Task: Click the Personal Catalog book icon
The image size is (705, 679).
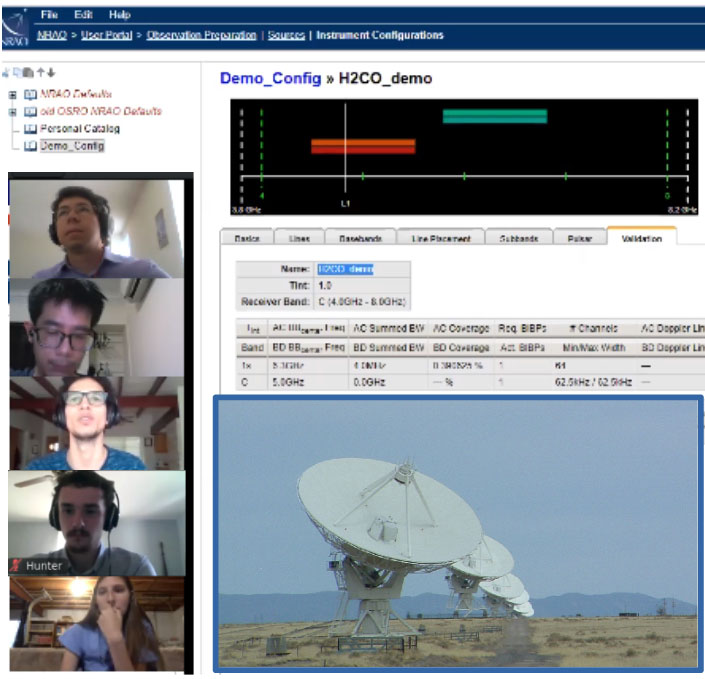Action: coord(31,129)
